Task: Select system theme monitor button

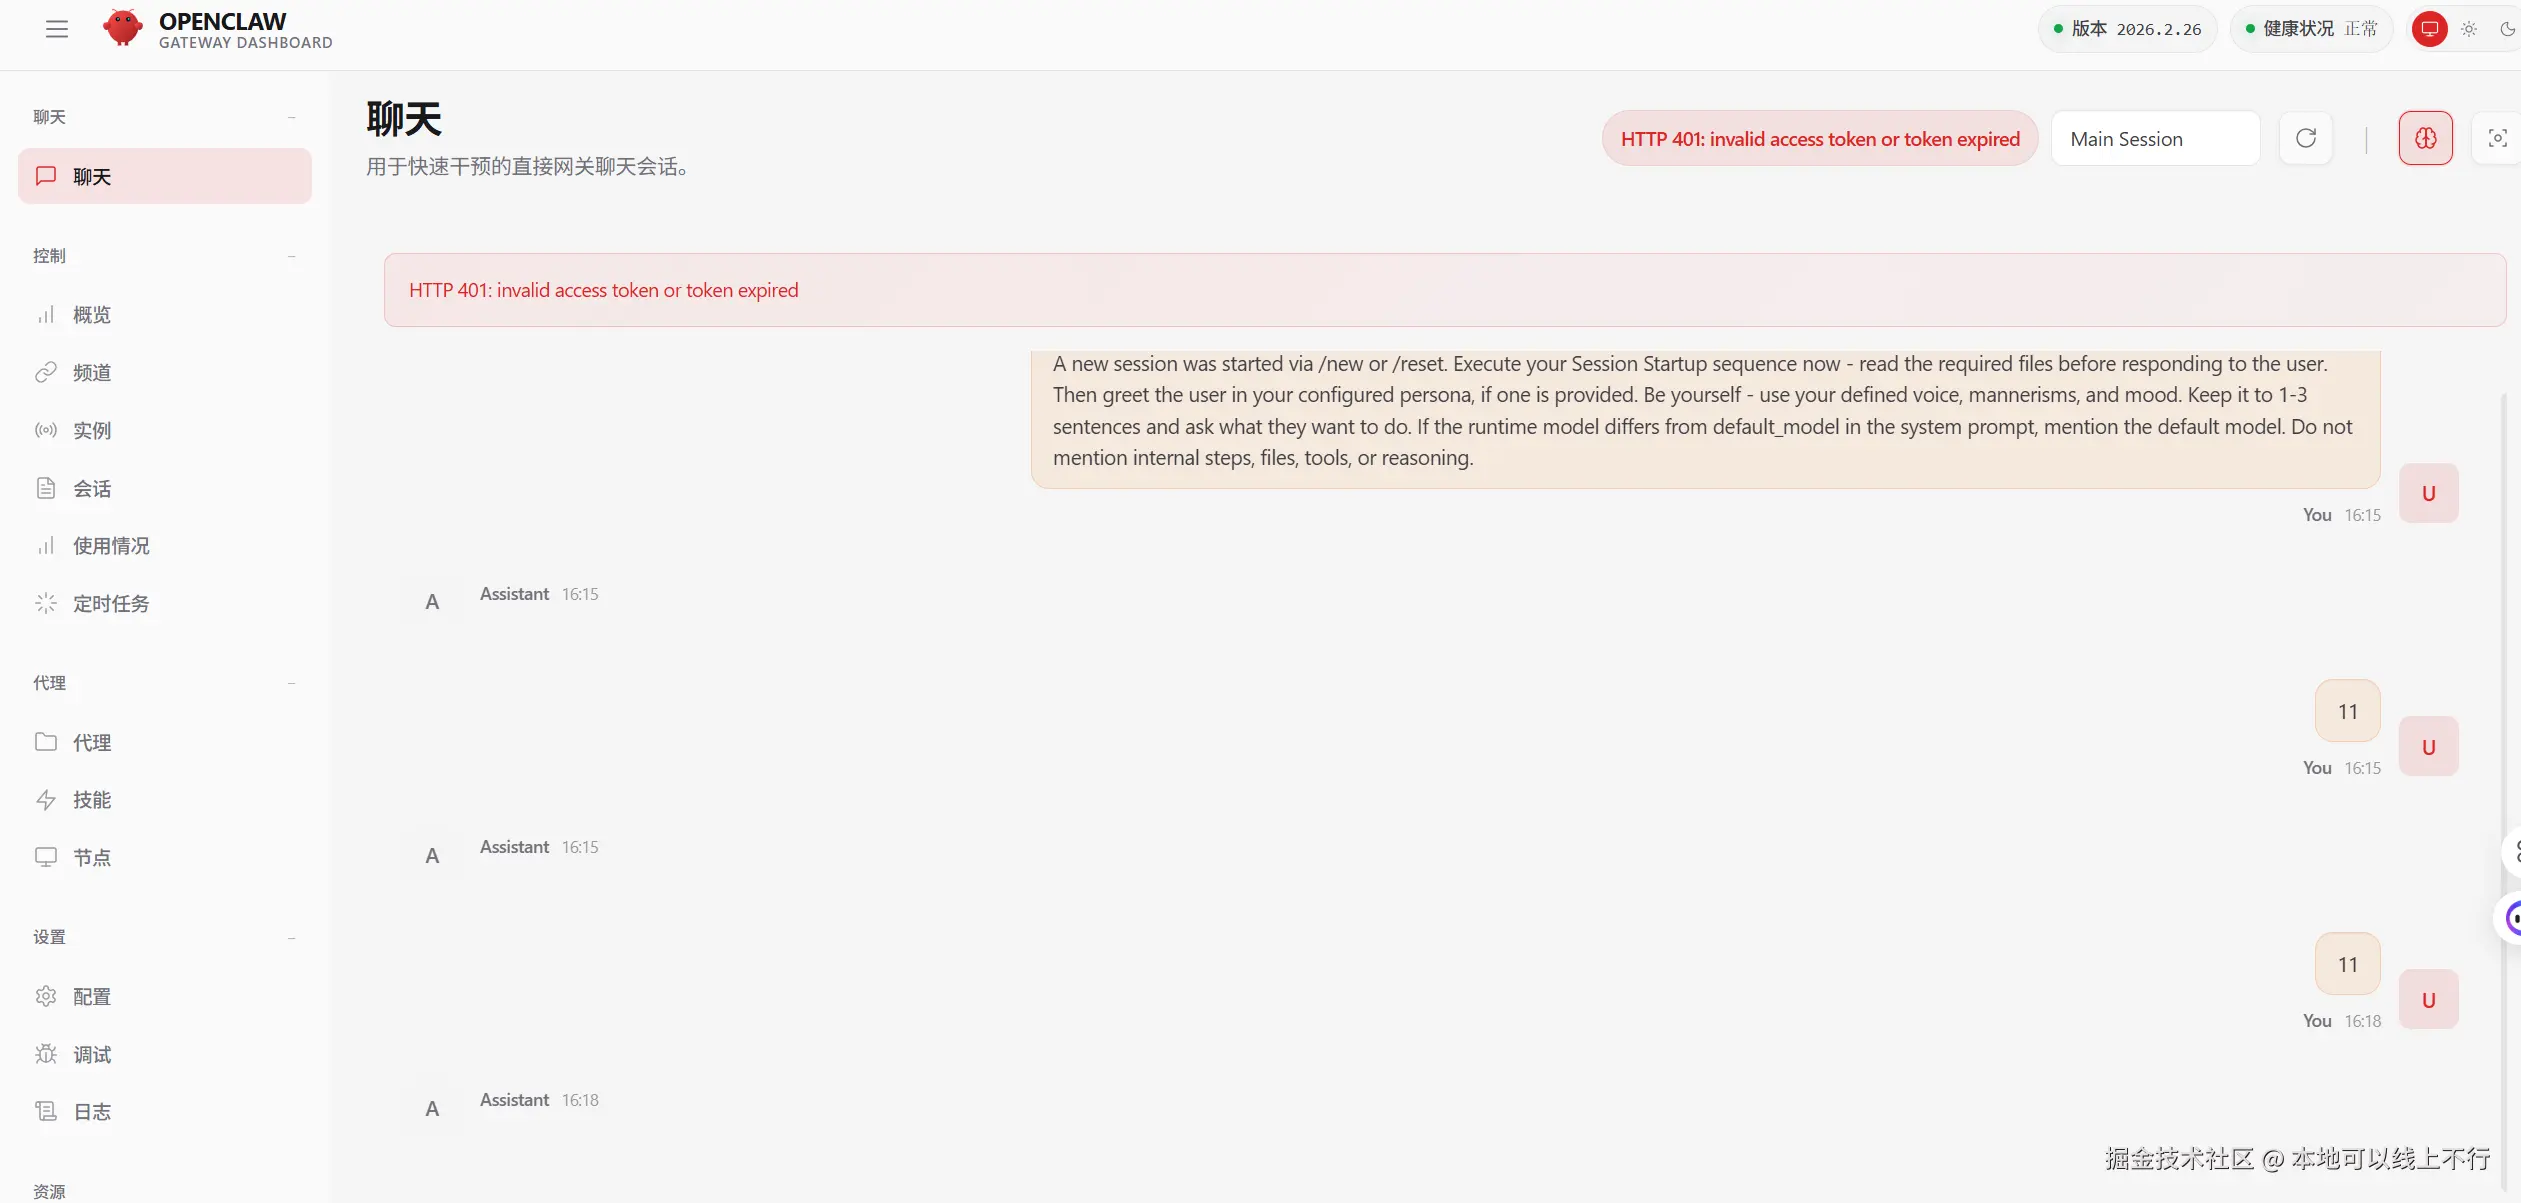Action: tap(2429, 29)
